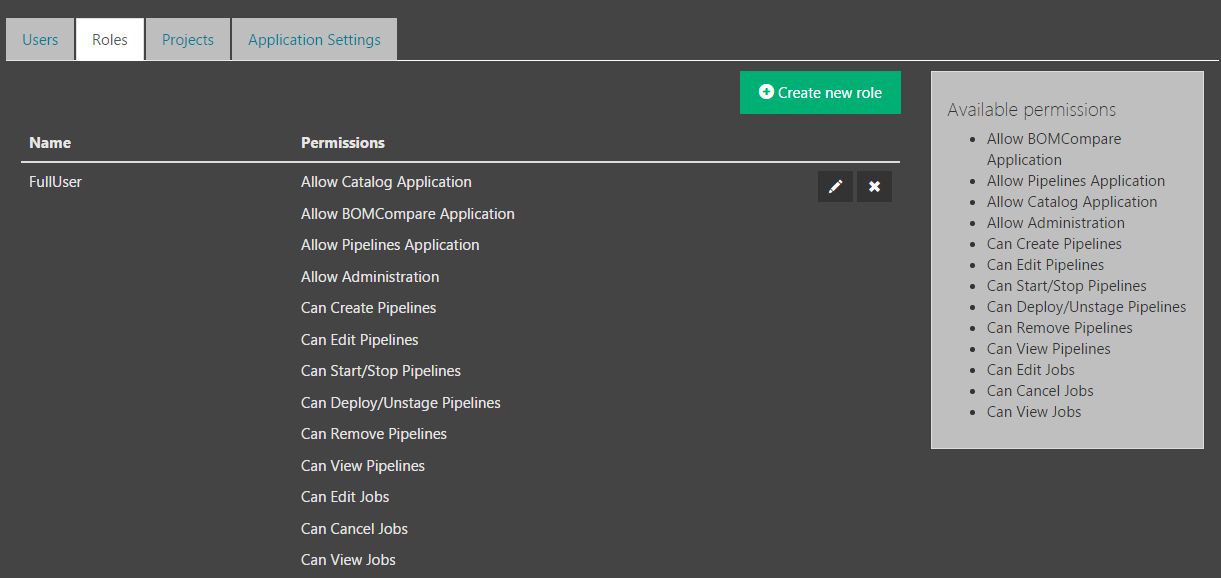The height and width of the screenshot is (578, 1221).
Task: Click the Permissions column header
Action: (343, 143)
